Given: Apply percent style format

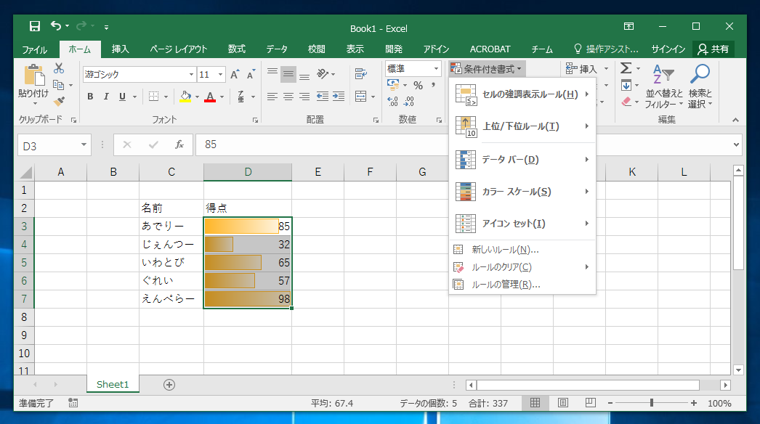Looking at the screenshot, I should [418, 85].
